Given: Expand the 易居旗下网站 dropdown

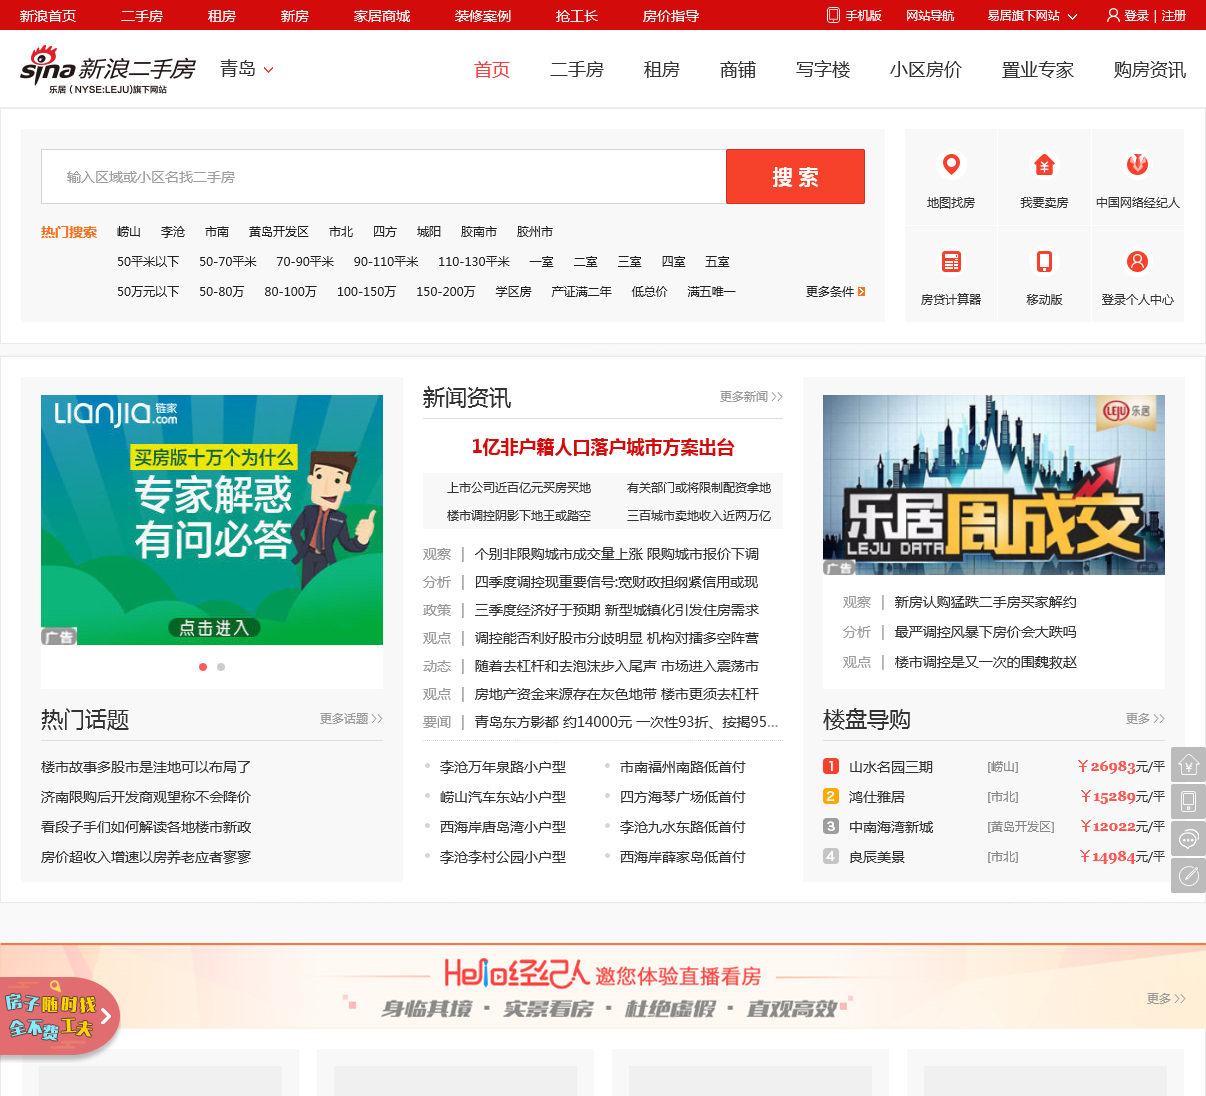Looking at the screenshot, I should (1032, 16).
